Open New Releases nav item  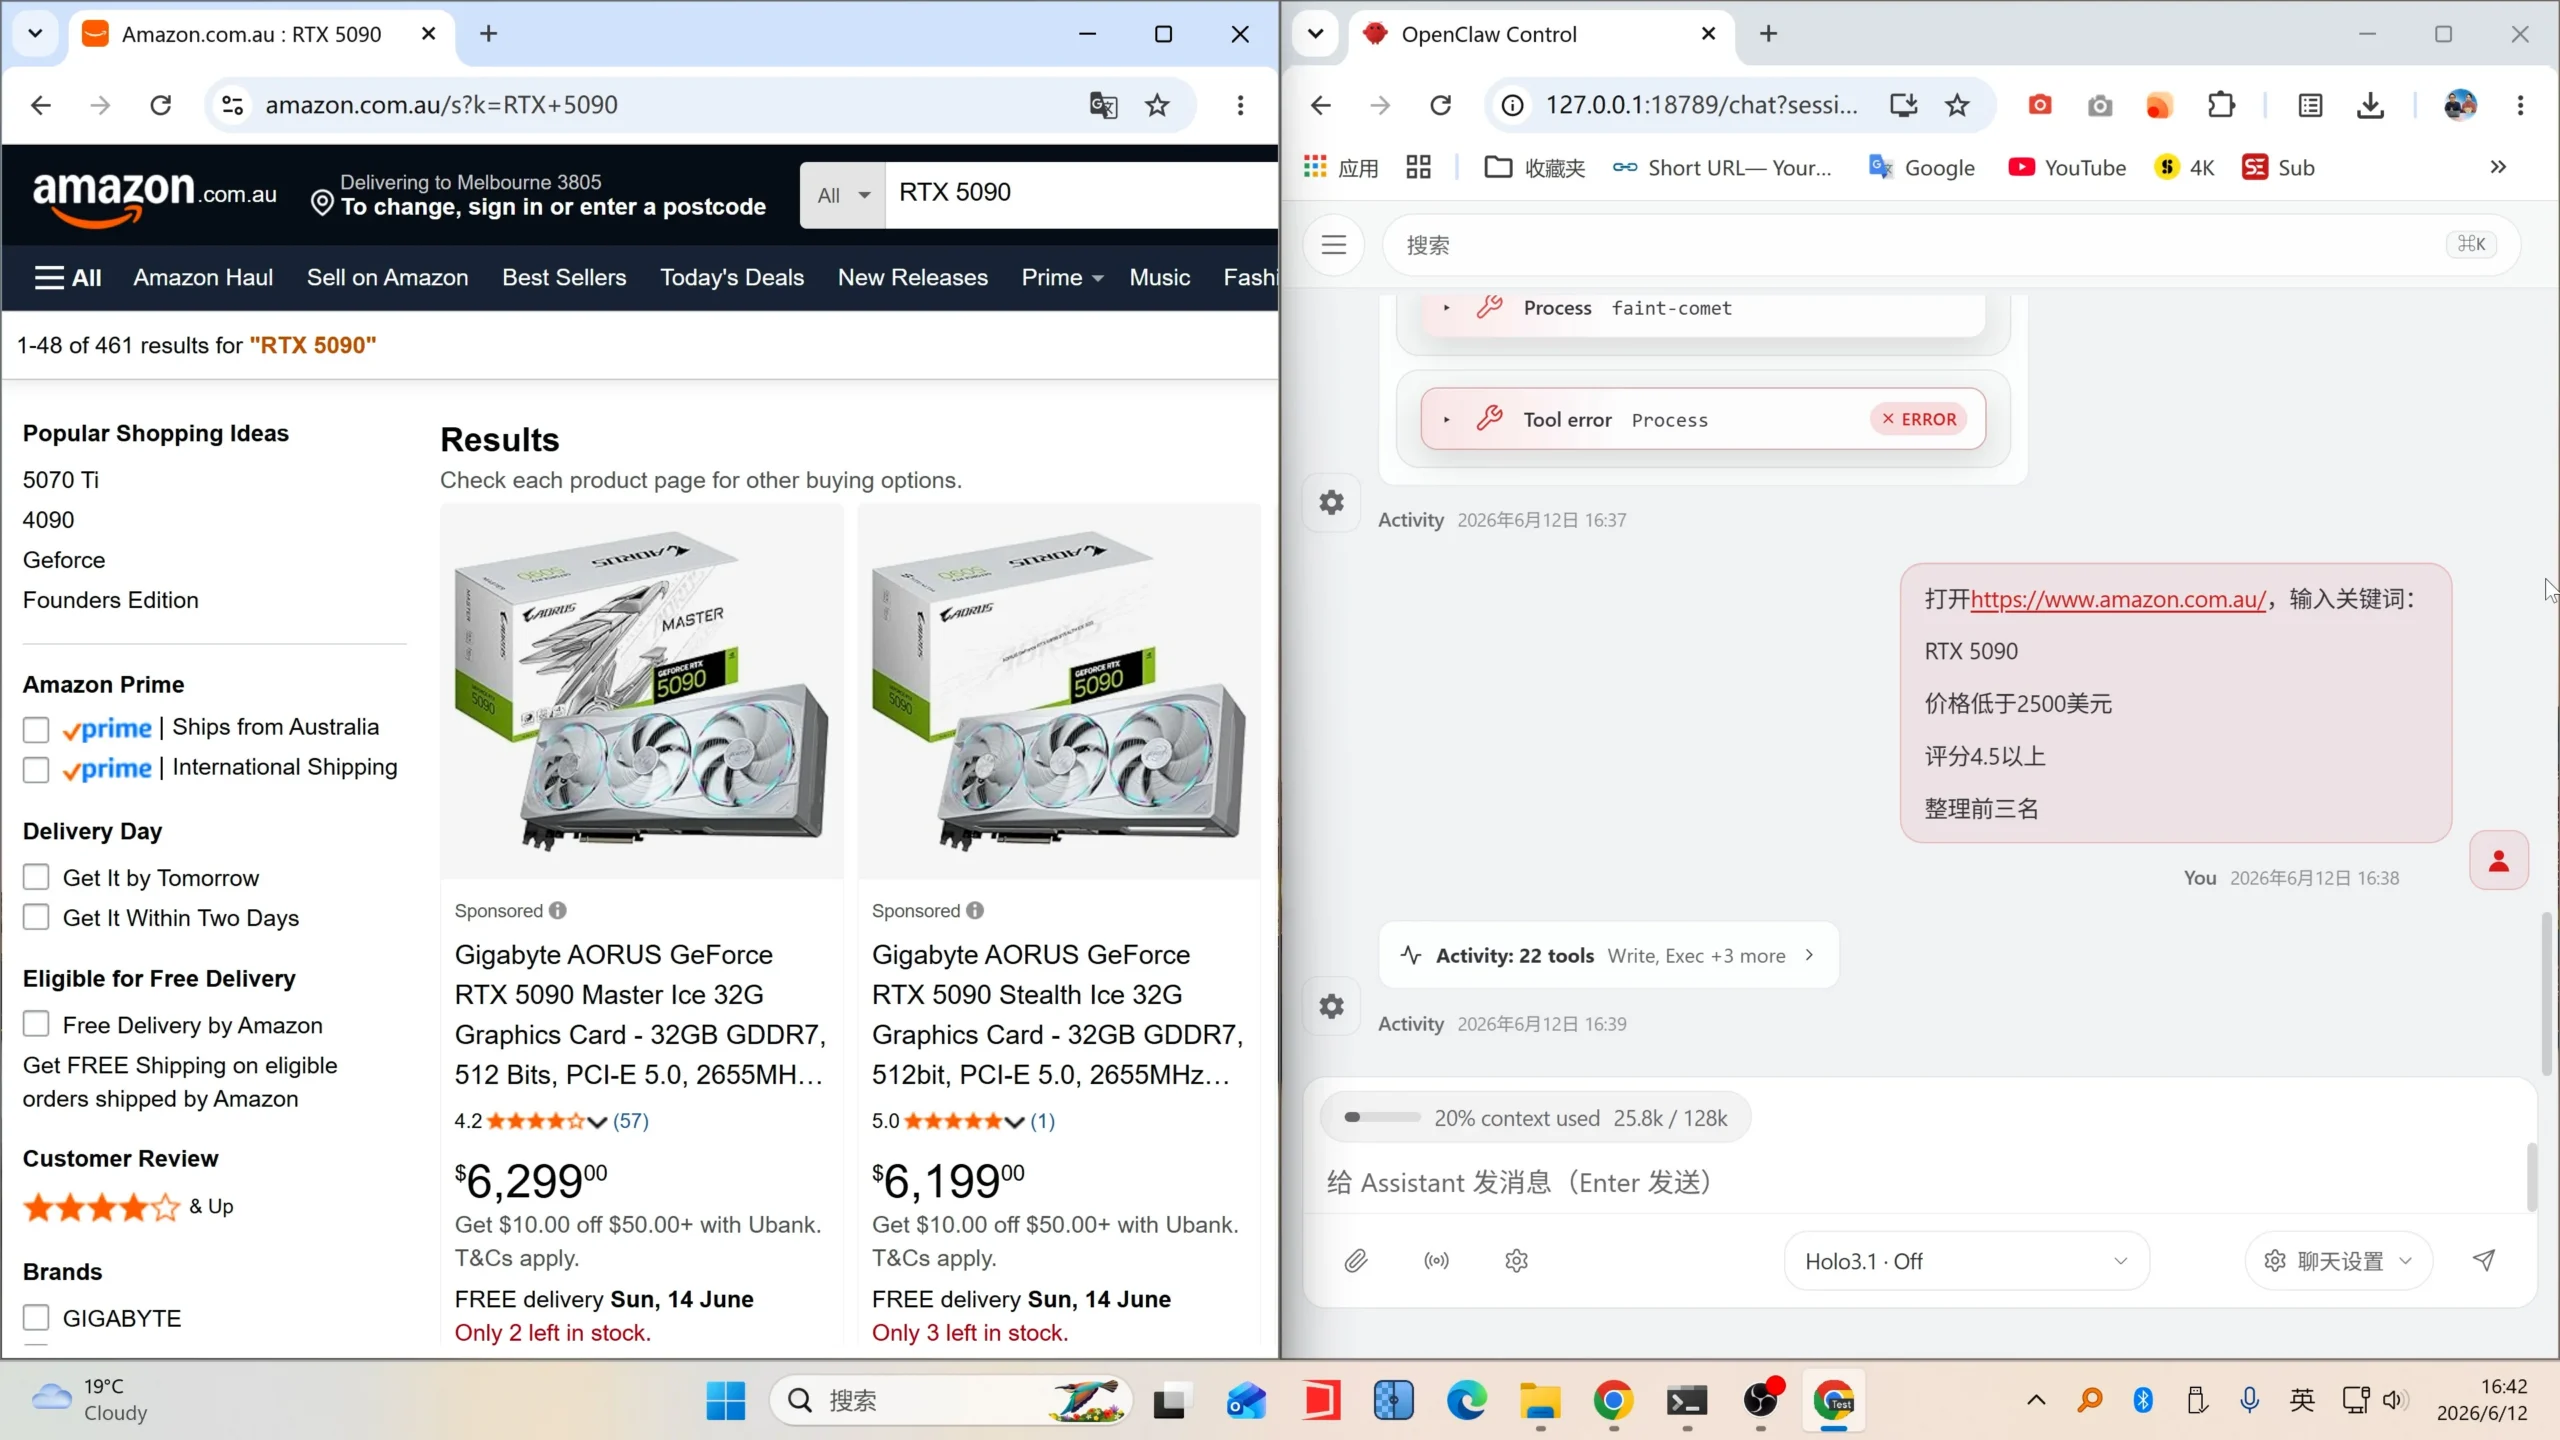pos(913,278)
